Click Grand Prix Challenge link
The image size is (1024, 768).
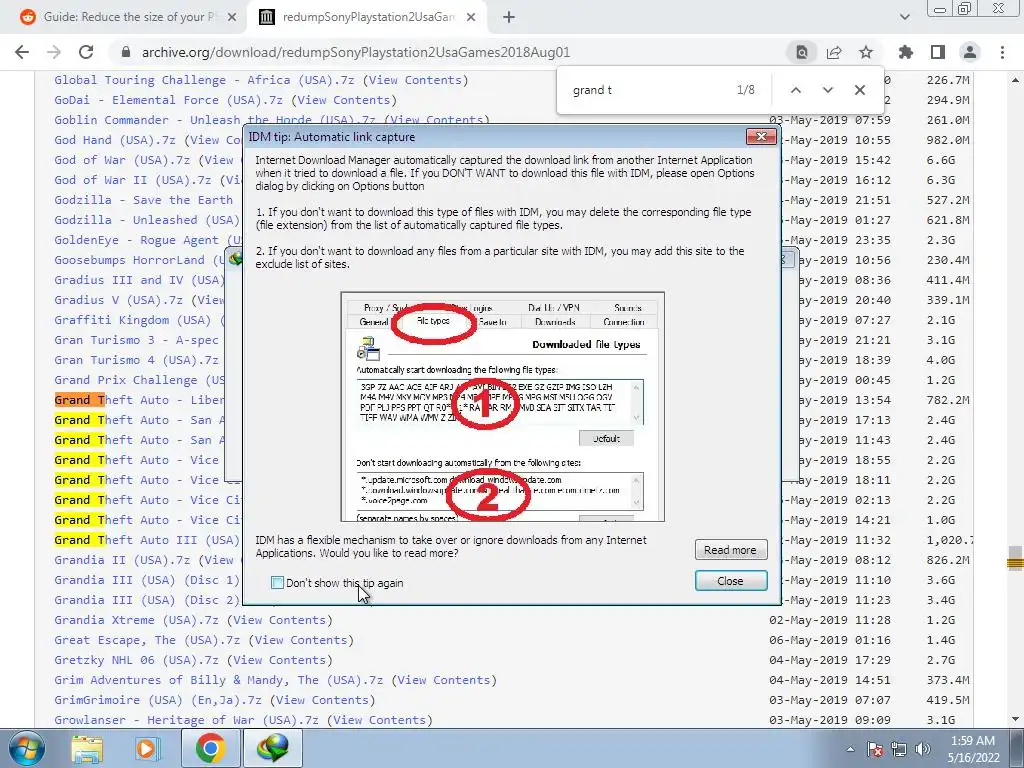(140, 379)
